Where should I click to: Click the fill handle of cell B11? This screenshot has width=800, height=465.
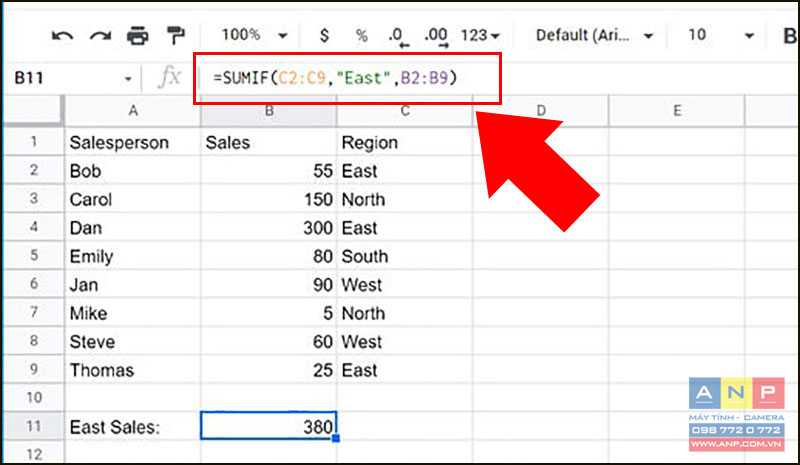tap(336, 438)
